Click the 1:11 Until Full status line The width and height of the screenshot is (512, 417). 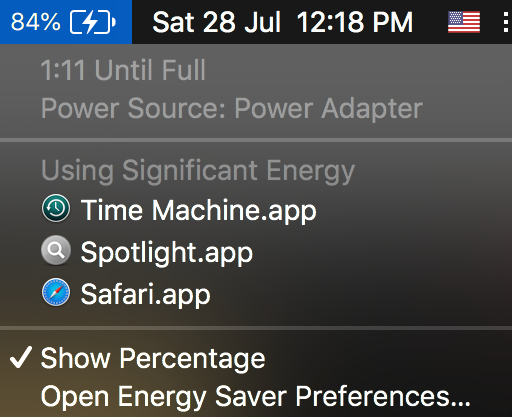(x=123, y=70)
